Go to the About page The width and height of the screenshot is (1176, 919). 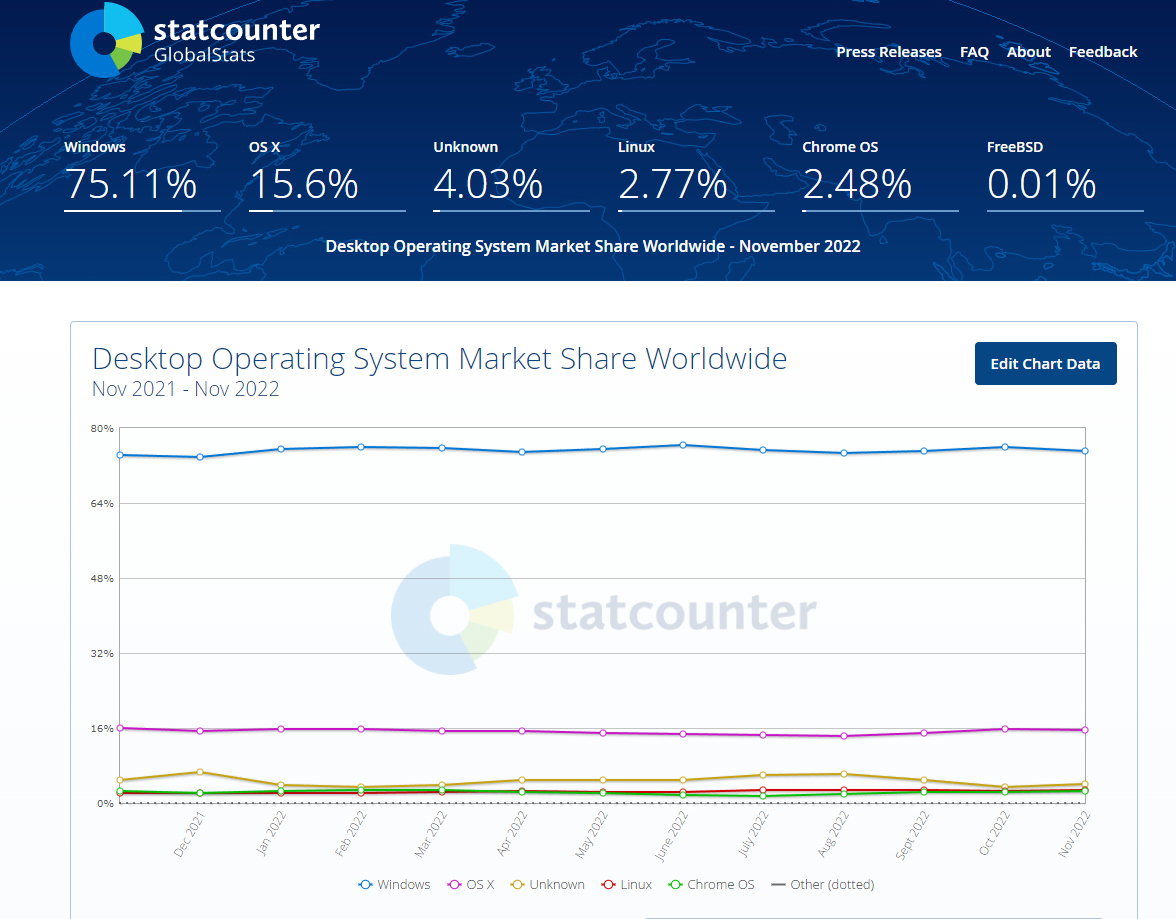(x=1028, y=52)
